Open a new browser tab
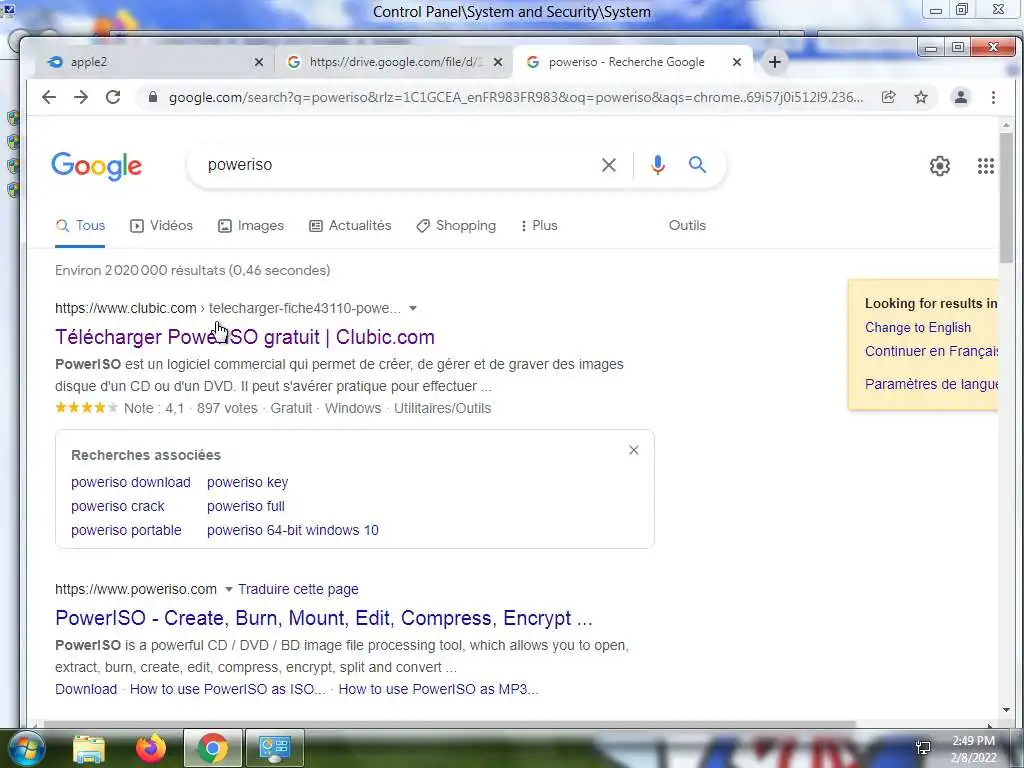1024x768 pixels. coord(775,62)
